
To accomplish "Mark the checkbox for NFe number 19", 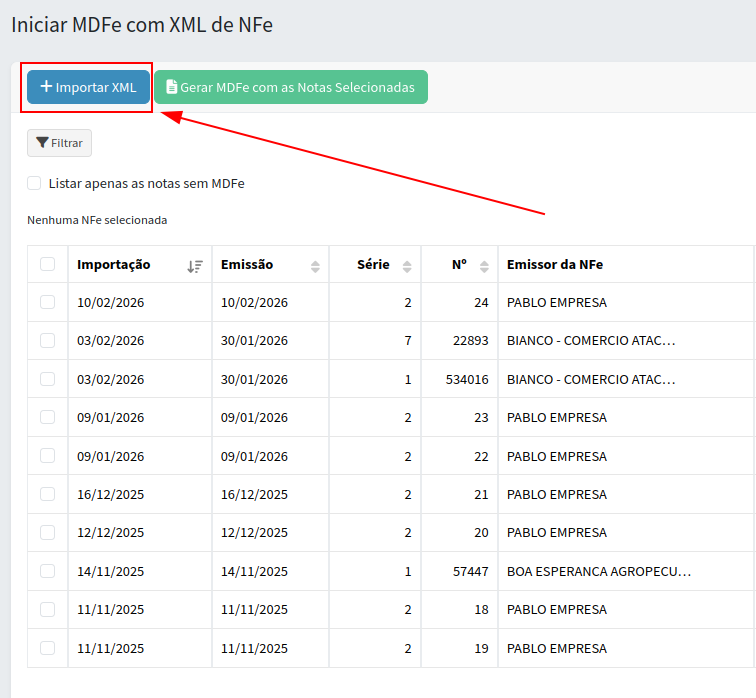I will point(47,648).
